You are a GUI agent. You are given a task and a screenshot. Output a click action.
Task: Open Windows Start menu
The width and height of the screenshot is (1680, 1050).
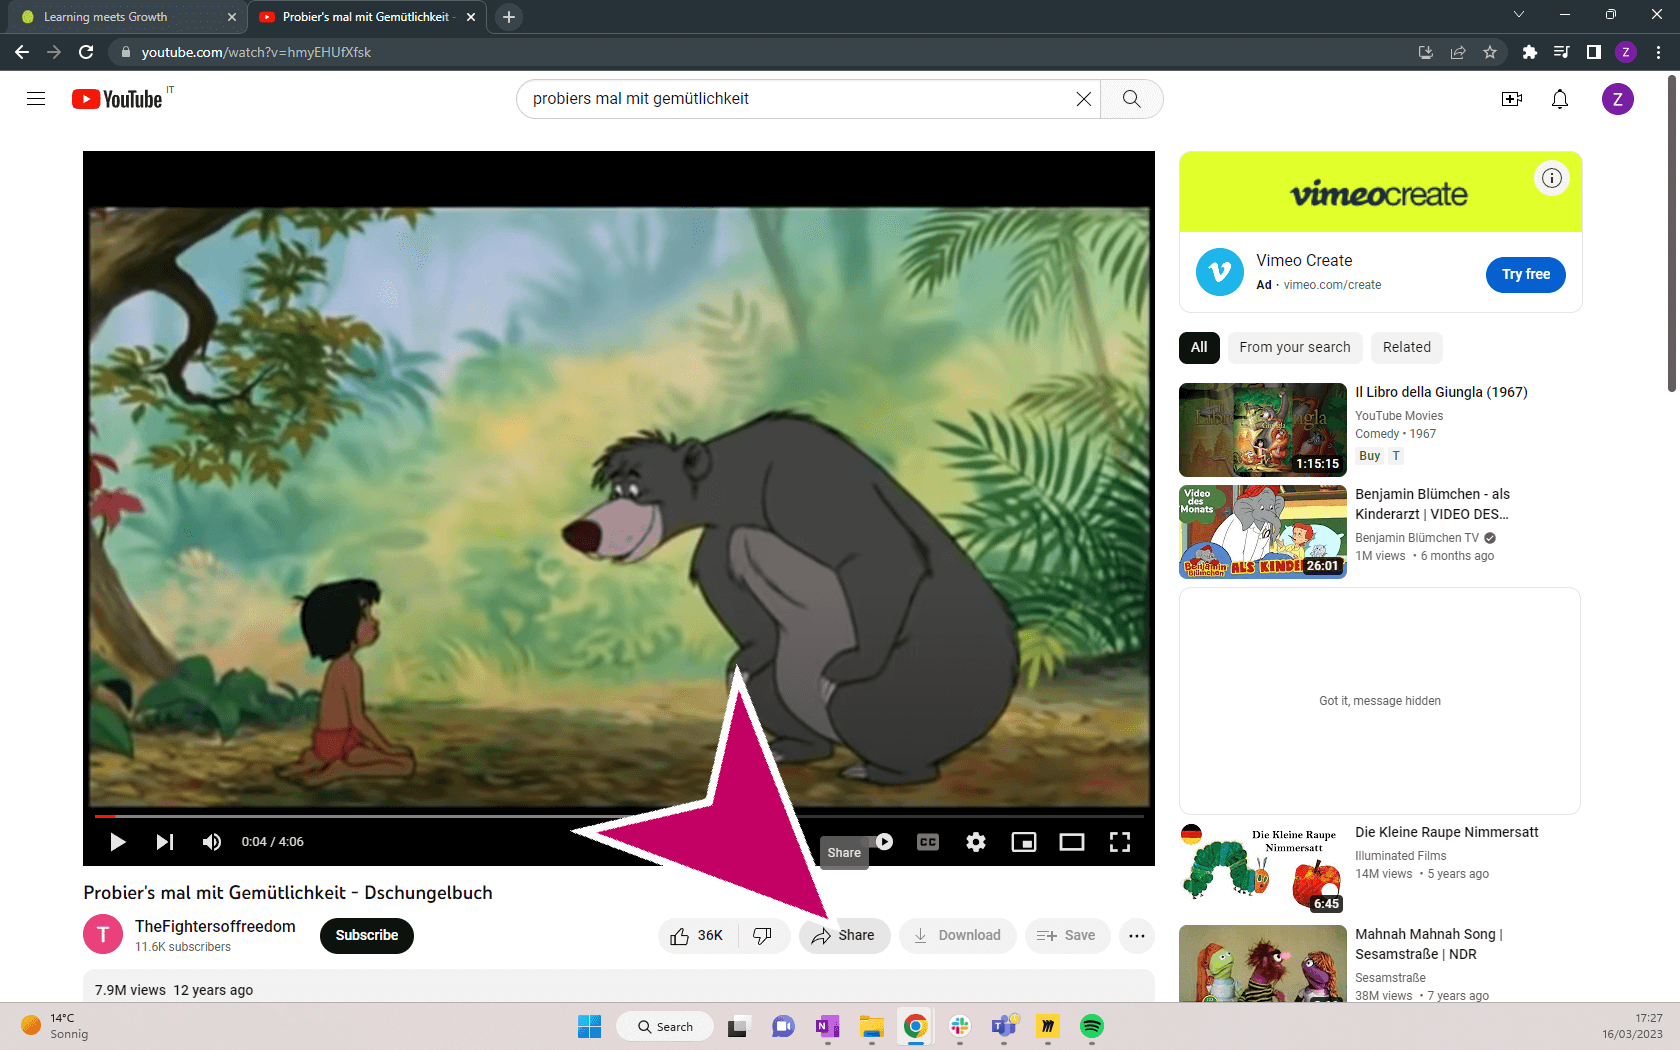(x=589, y=1026)
